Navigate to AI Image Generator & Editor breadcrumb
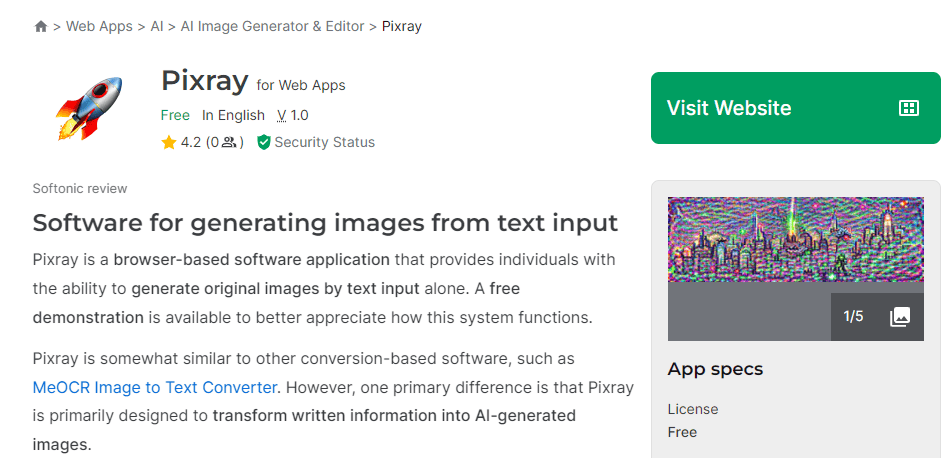Viewport: 951px width, 458px height. click(x=272, y=27)
